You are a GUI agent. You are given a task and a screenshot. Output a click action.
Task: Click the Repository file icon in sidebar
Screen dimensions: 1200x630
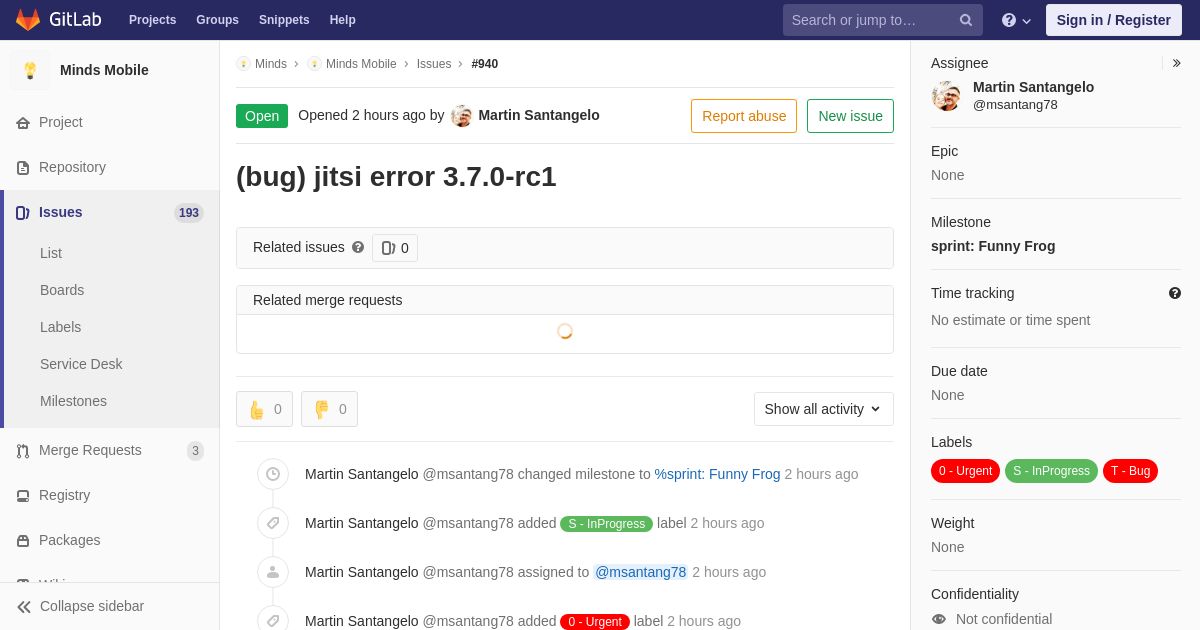[x=23, y=168]
